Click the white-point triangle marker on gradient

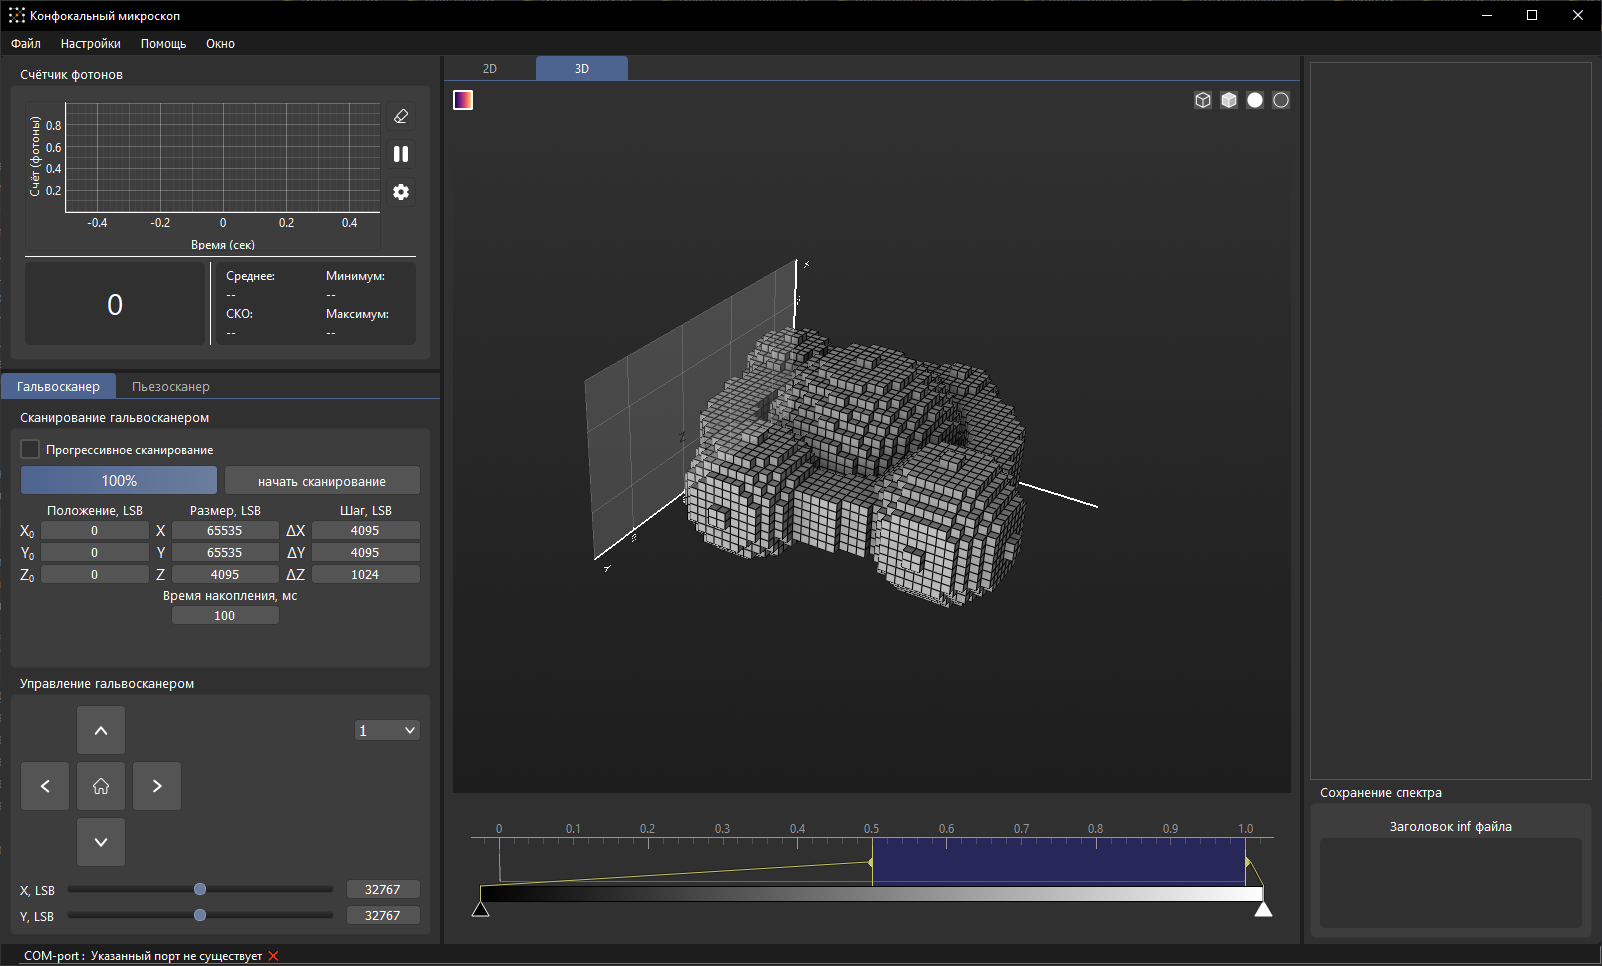click(x=1264, y=909)
